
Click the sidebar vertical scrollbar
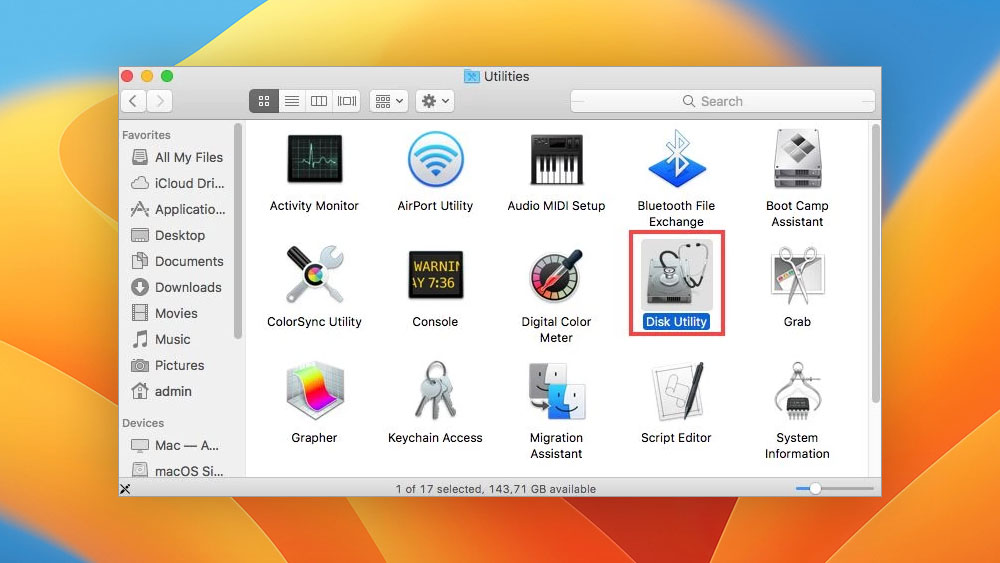[x=238, y=231]
